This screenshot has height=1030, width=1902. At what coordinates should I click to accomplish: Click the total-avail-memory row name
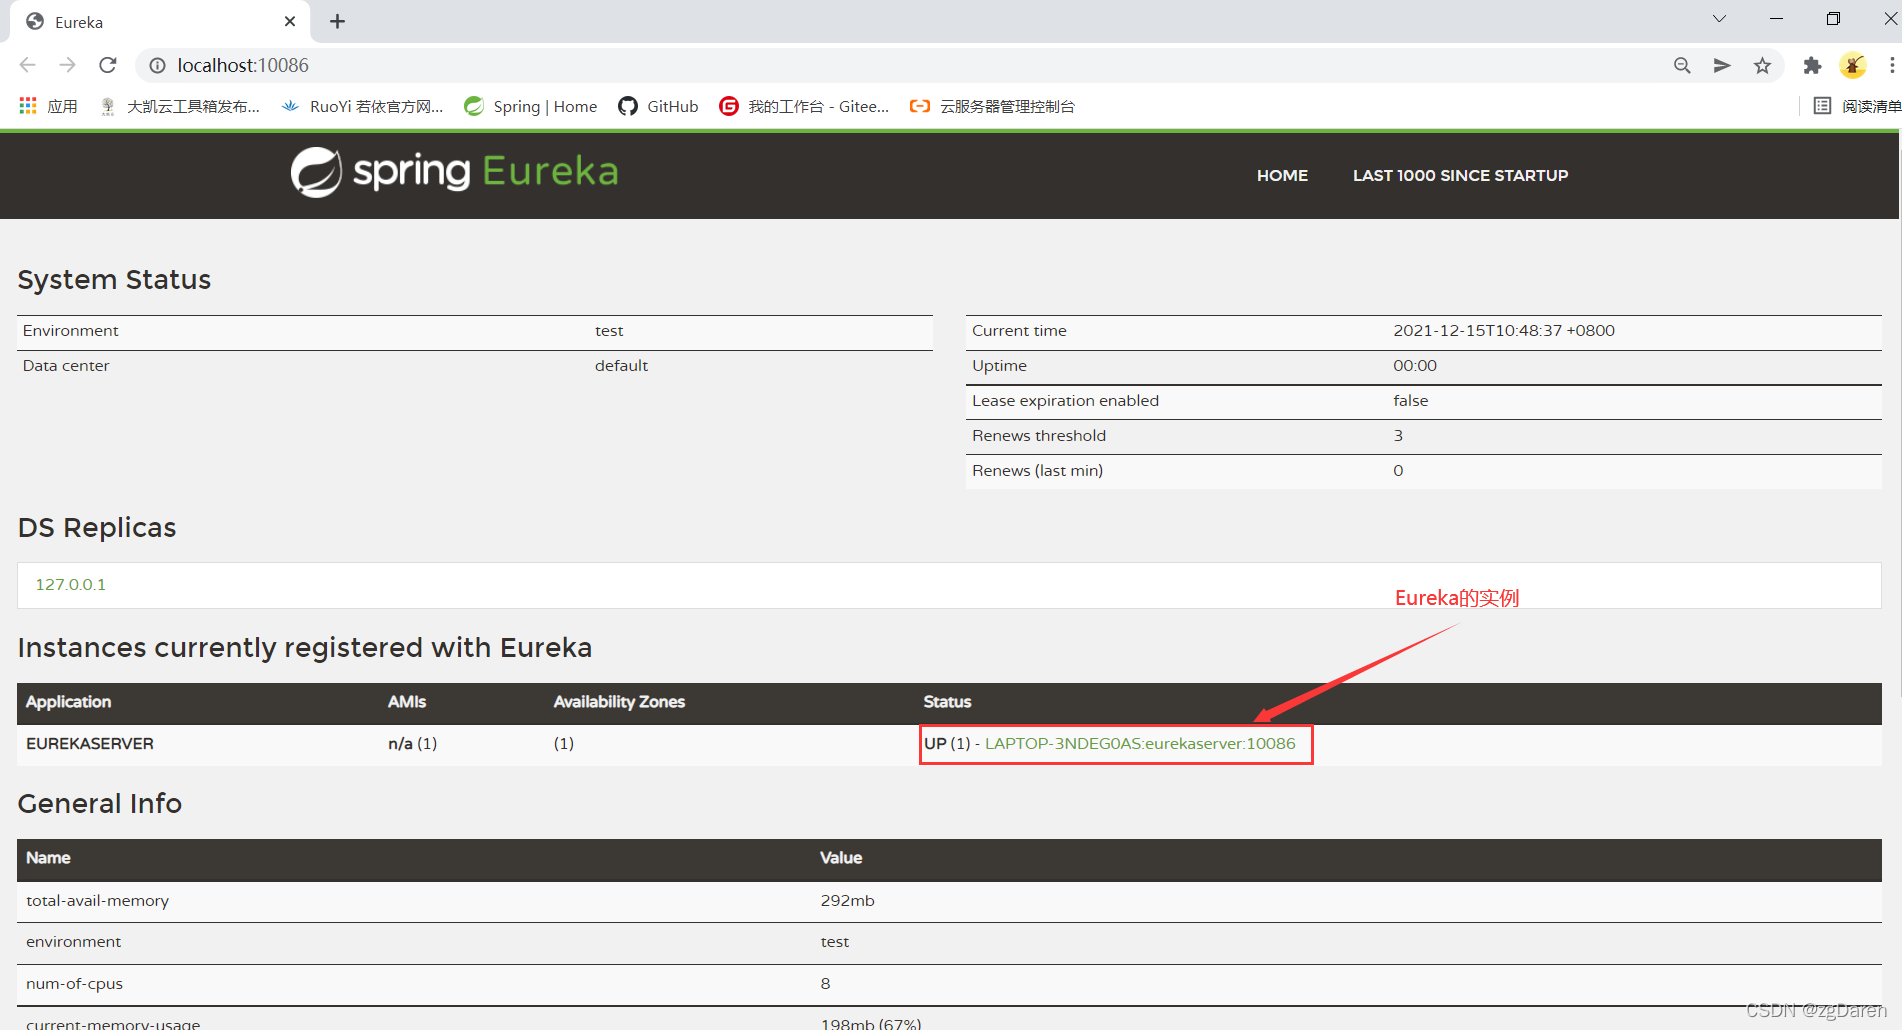(x=97, y=901)
